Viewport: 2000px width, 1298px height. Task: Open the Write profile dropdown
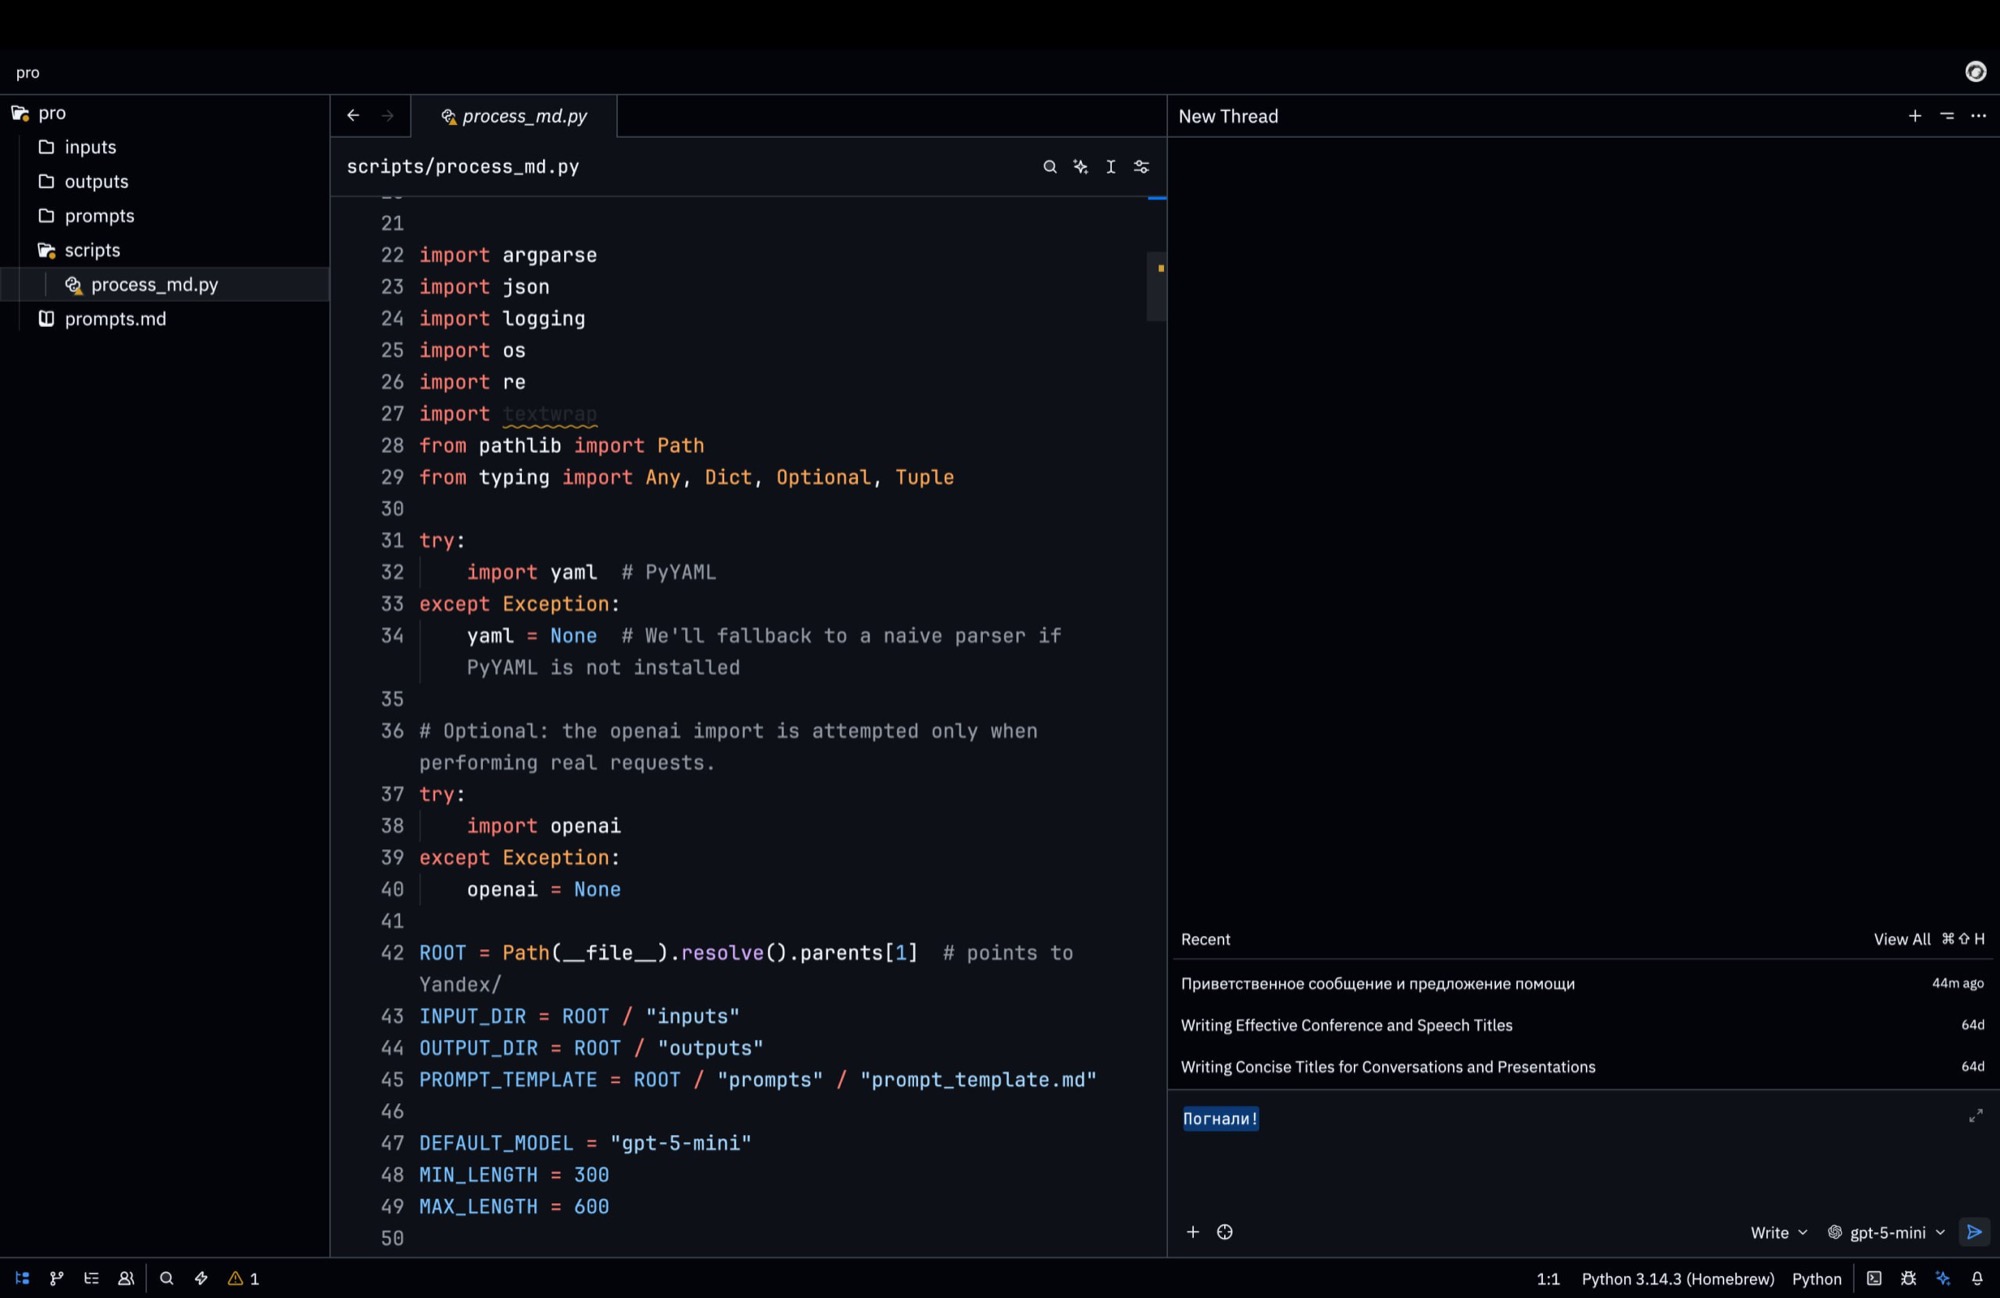tap(1779, 1232)
